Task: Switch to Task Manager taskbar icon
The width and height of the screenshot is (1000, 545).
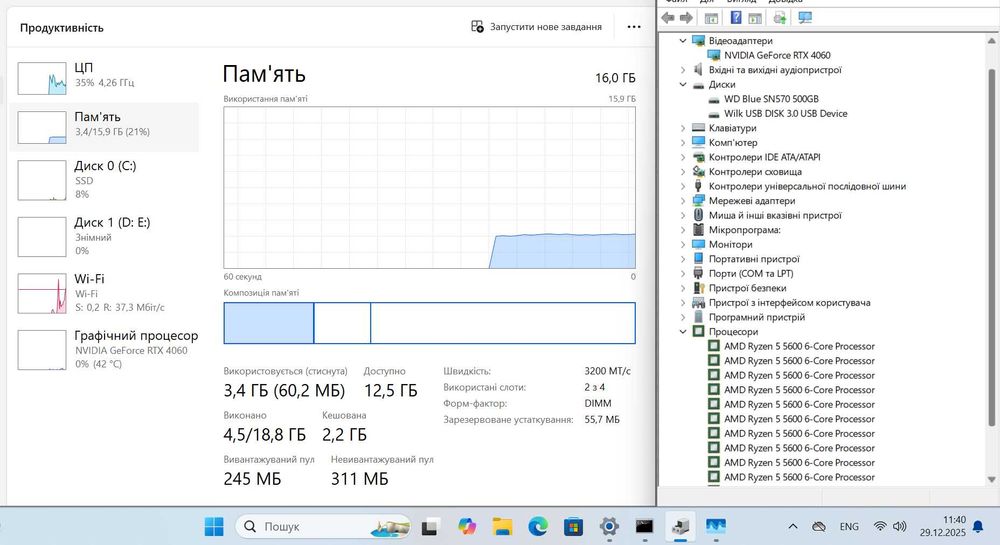Action: 716,527
